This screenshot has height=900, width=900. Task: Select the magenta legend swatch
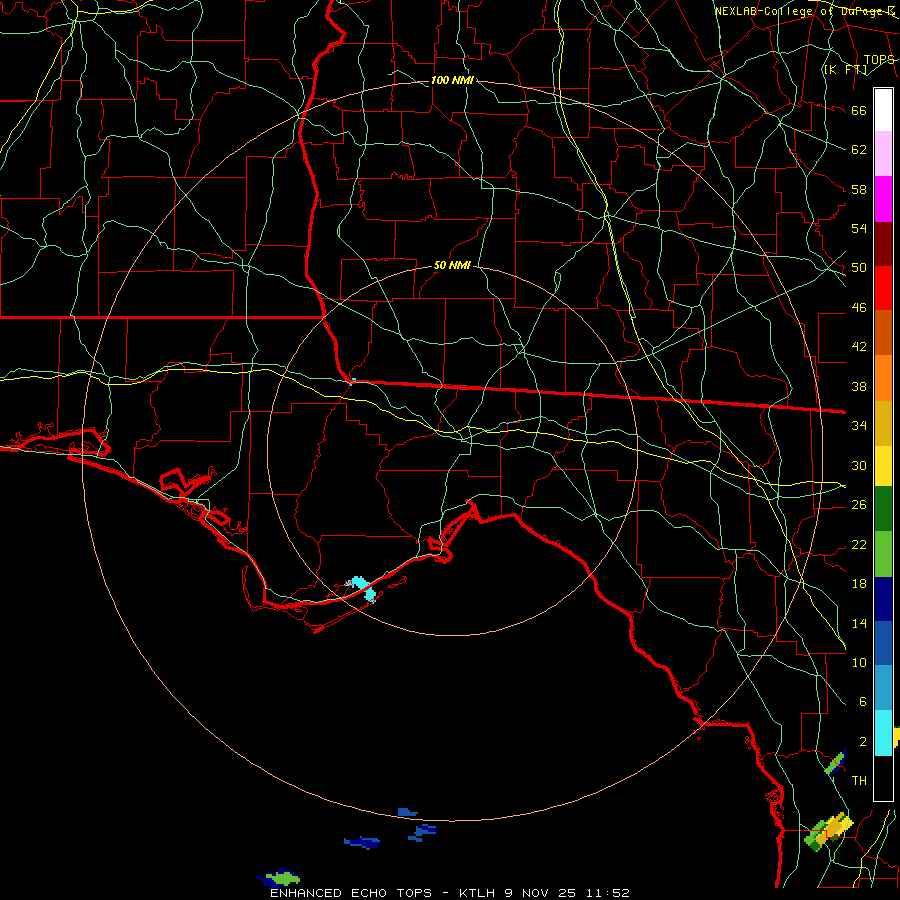click(x=883, y=199)
